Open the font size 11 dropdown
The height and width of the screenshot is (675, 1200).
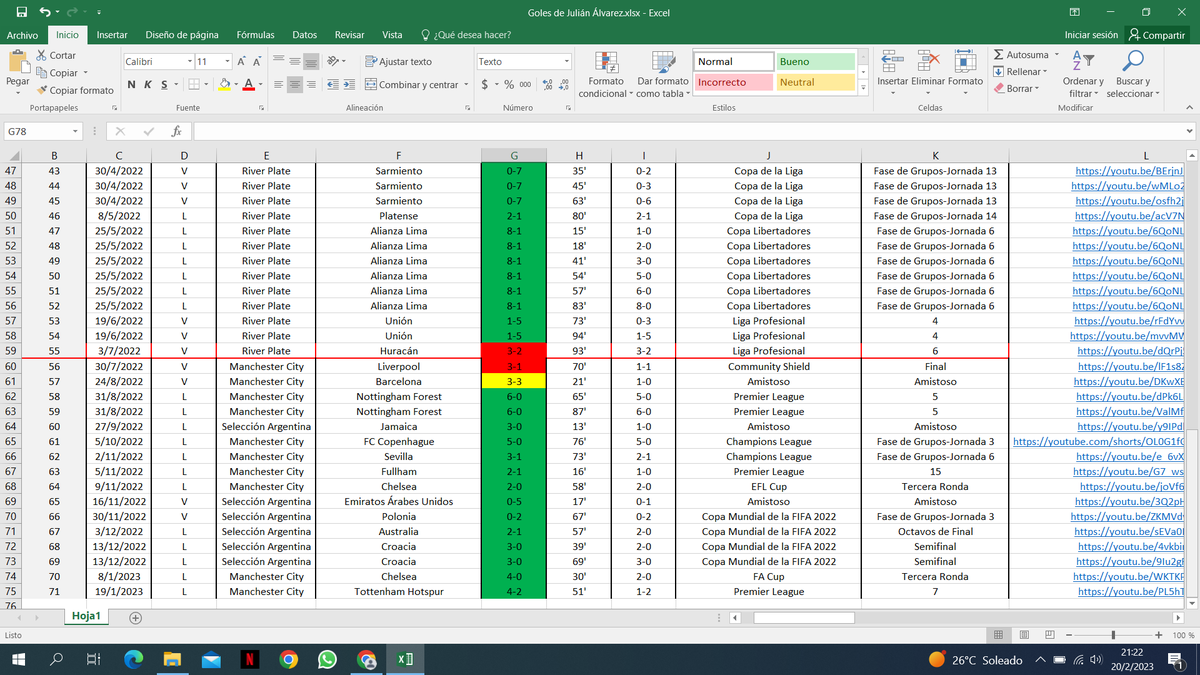(x=228, y=62)
